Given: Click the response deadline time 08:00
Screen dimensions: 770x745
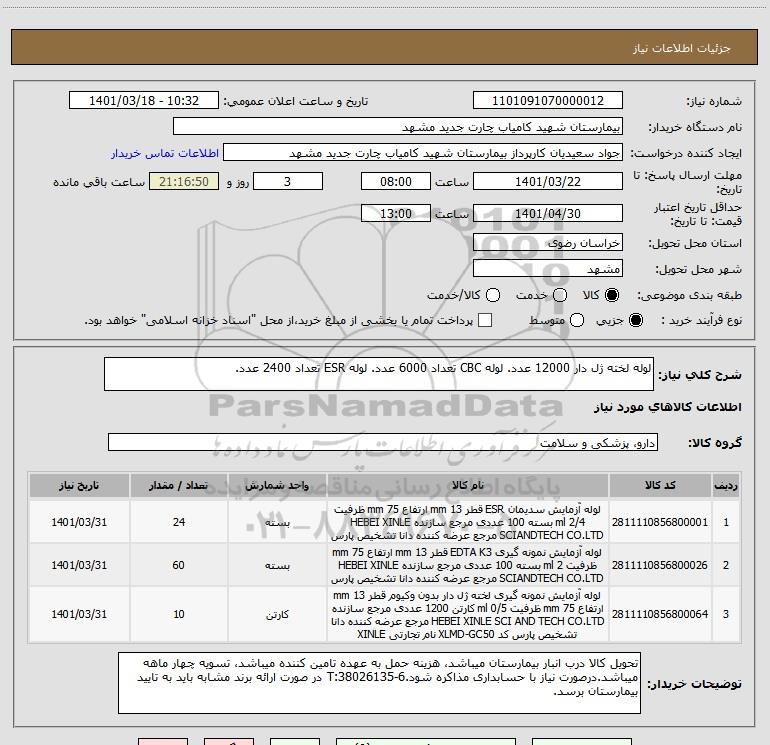Looking at the screenshot, I should [x=396, y=181].
